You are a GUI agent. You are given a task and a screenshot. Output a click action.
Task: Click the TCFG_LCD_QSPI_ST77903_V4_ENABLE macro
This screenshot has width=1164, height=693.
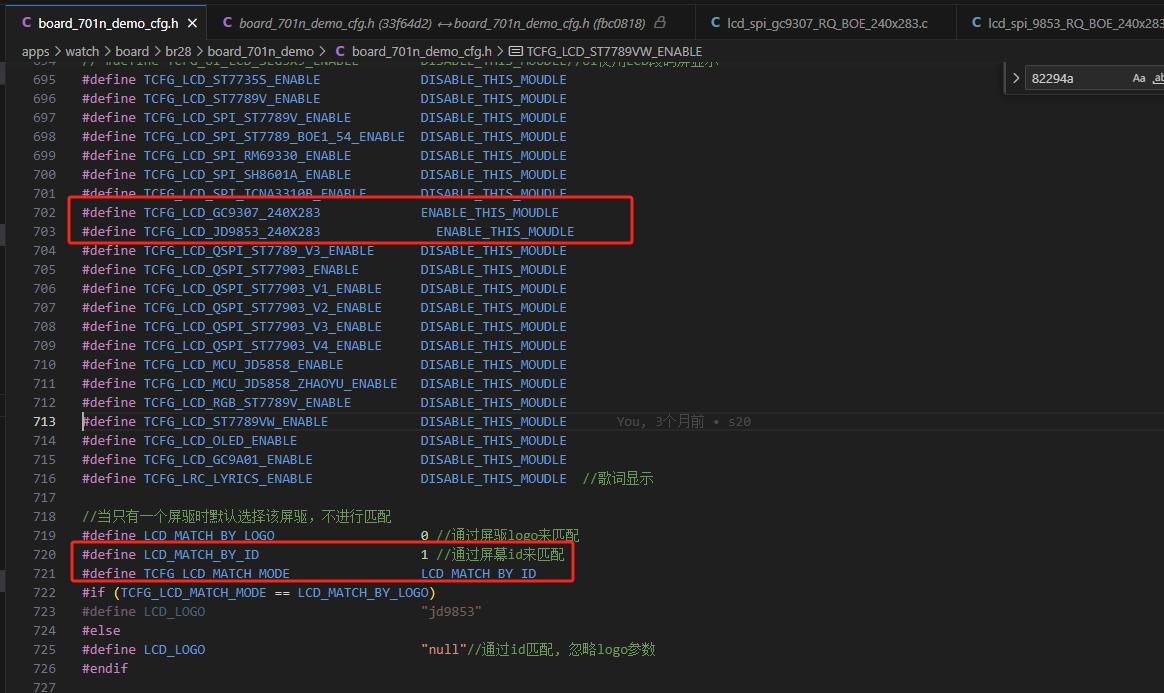coord(263,346)
